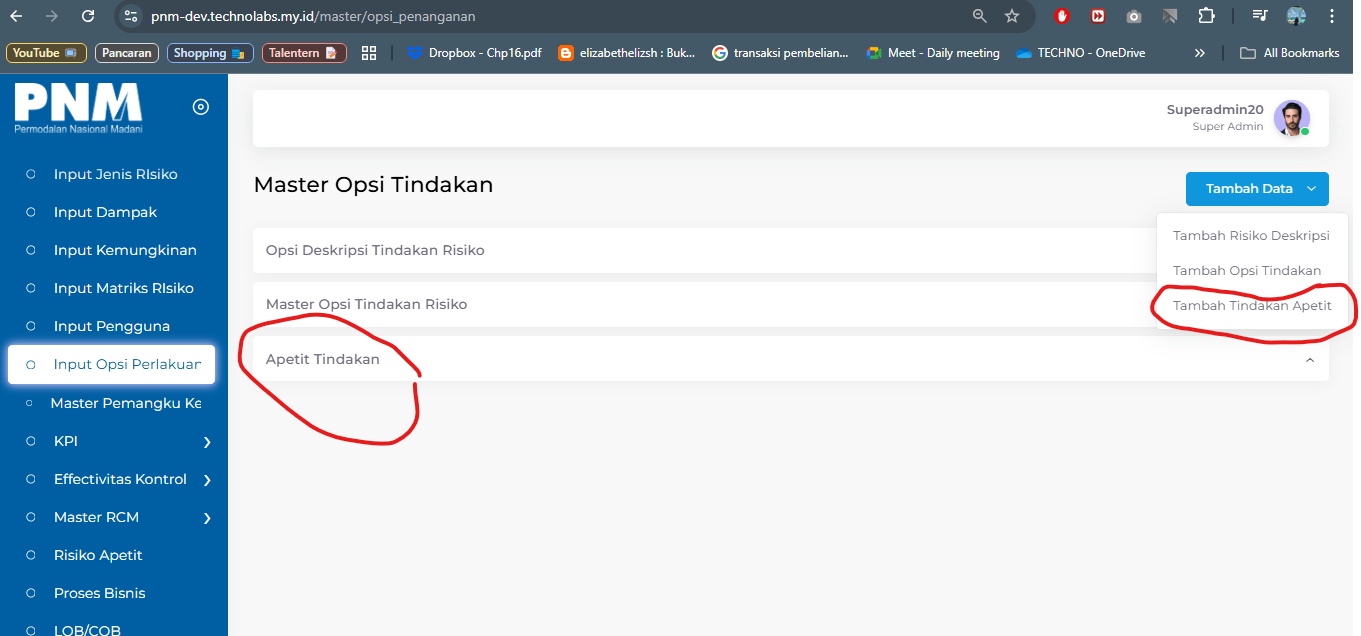Choose Tambah Risiko Deskripsi option
Viewport: 1361px width, 636px height.
pos(1251,236)
